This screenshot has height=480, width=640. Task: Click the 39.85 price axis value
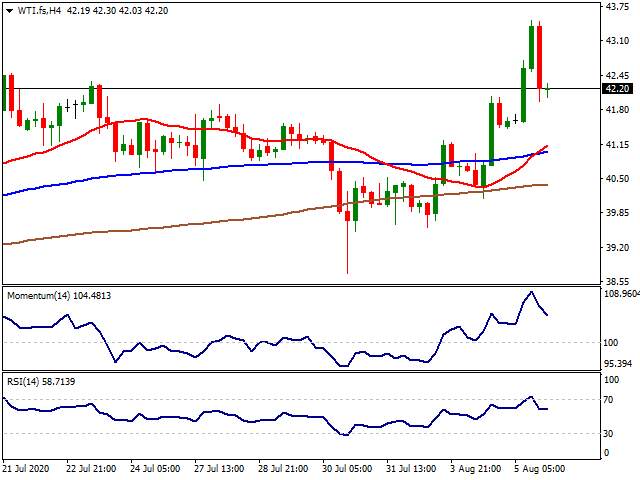coord(617,213)
